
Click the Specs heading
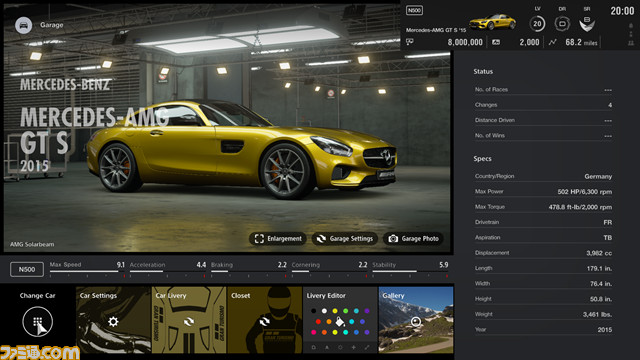482,159
